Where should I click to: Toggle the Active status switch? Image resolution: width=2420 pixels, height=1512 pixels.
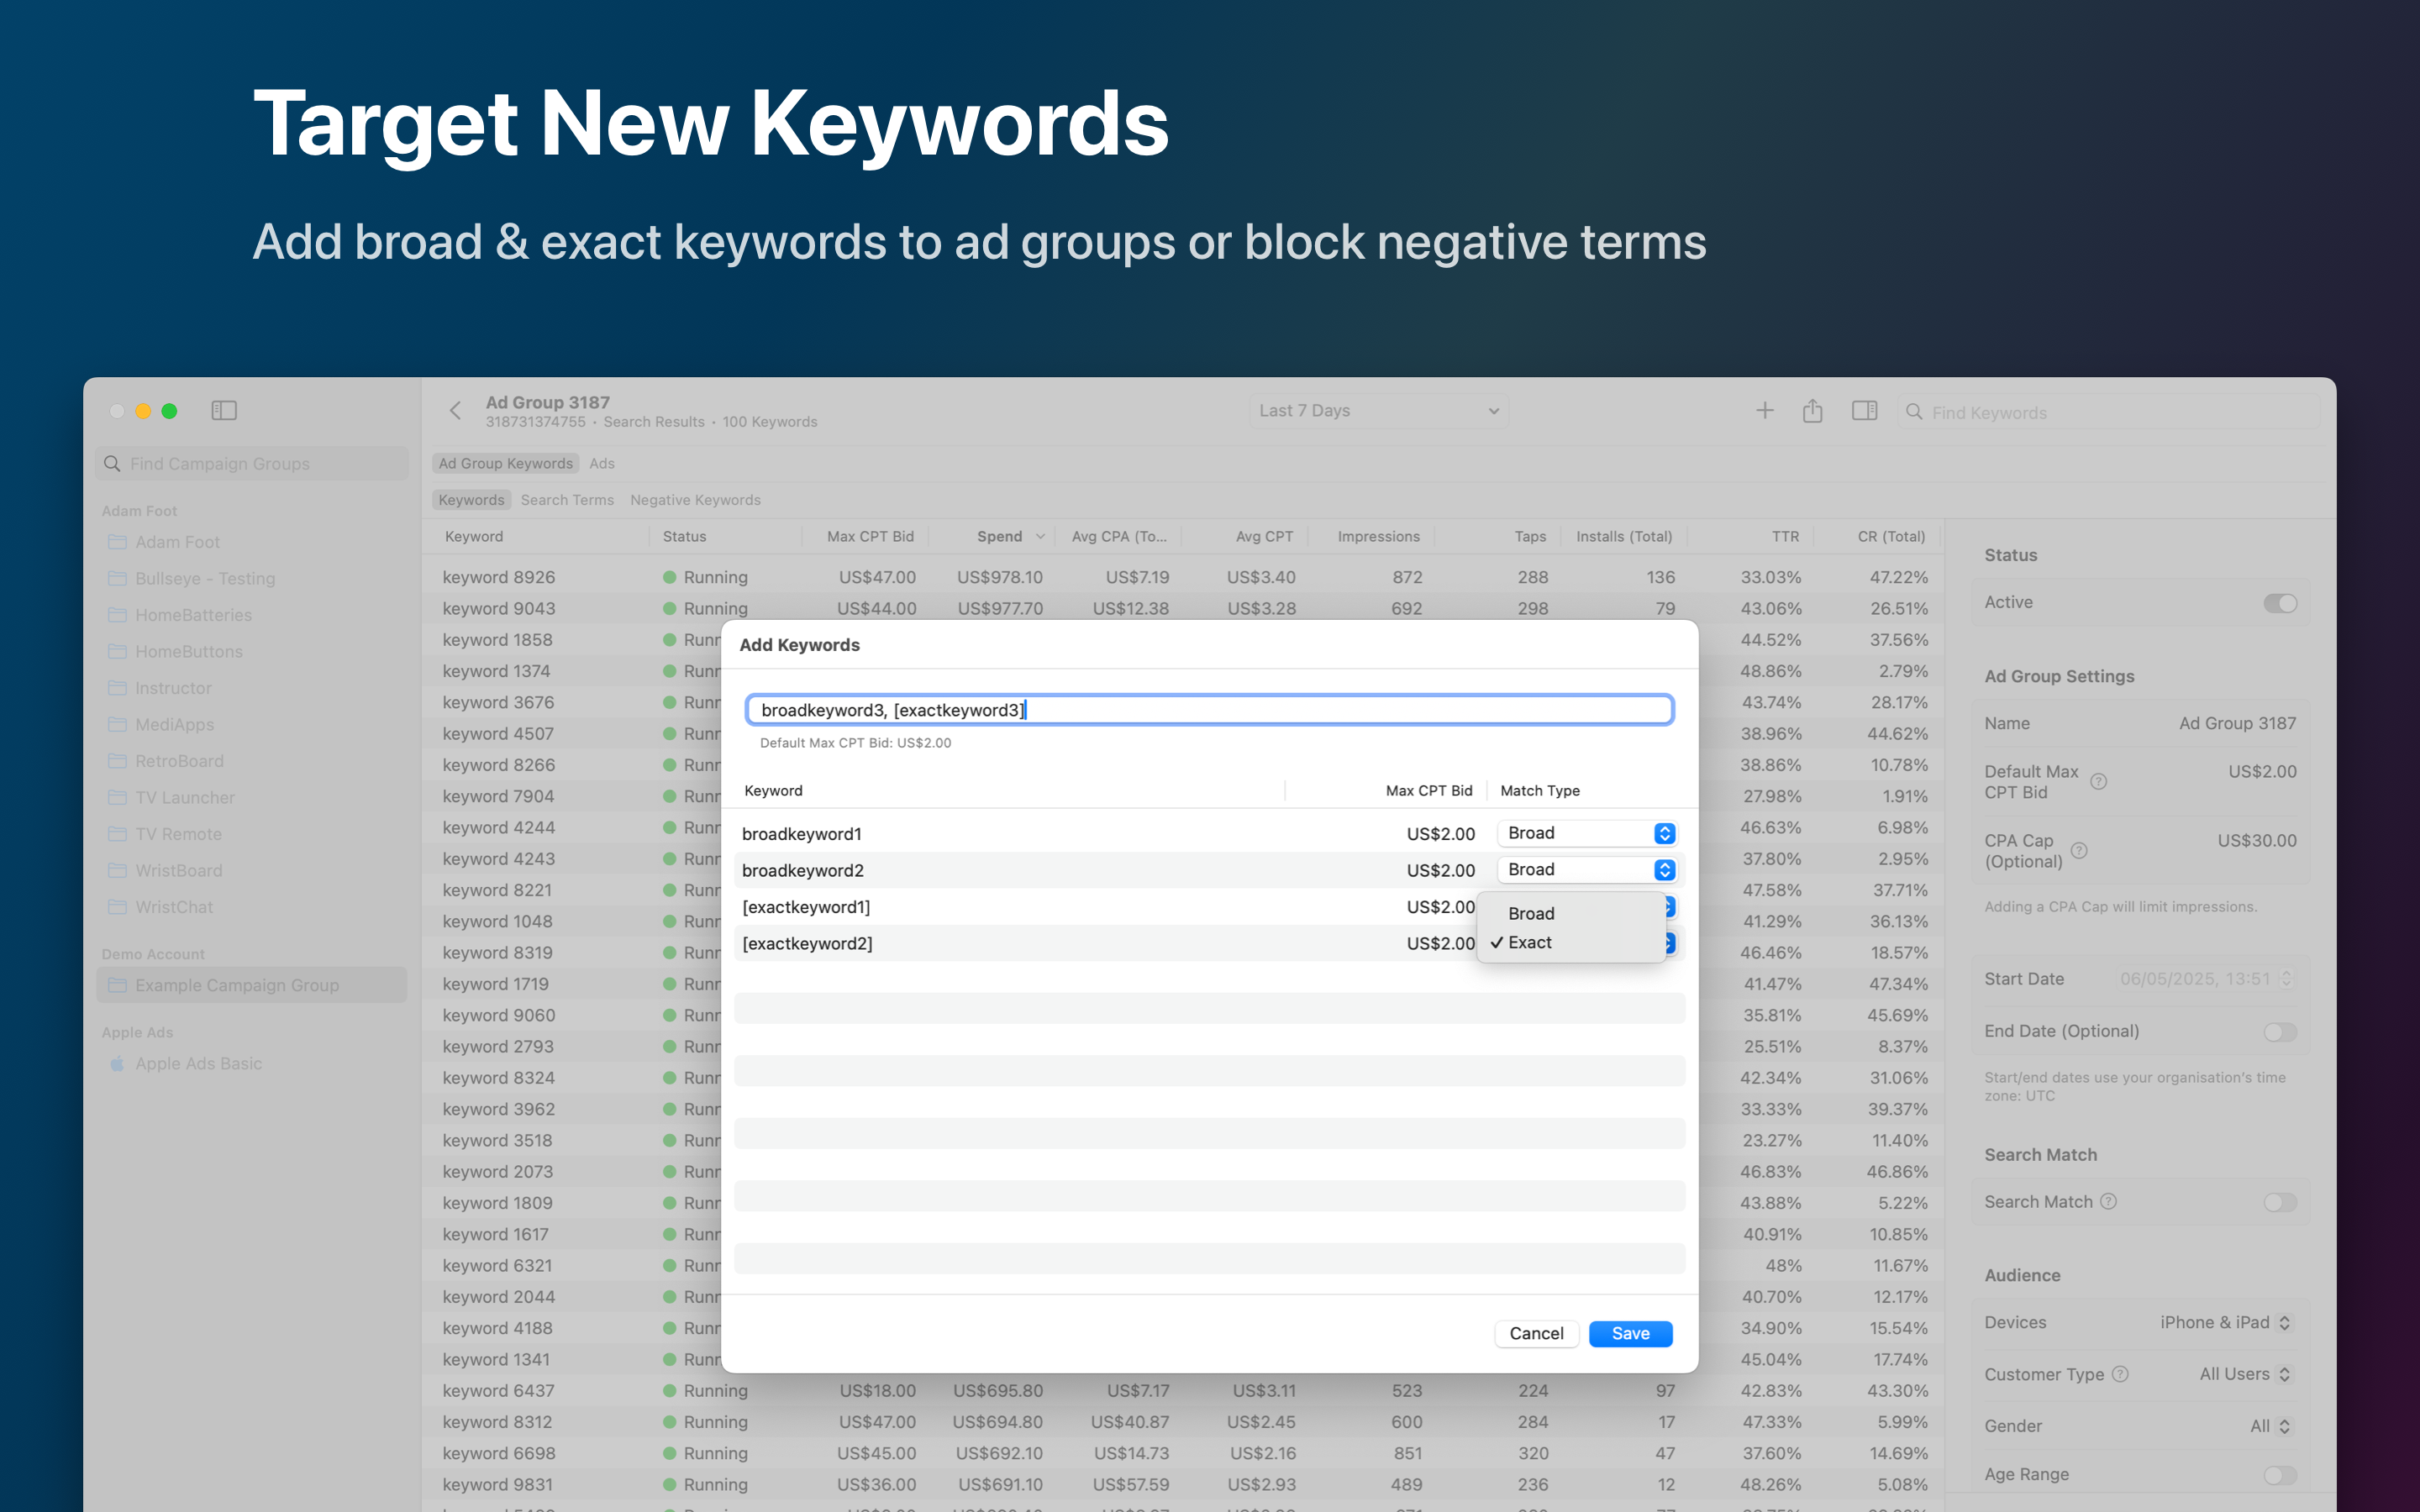point(2280,603)
